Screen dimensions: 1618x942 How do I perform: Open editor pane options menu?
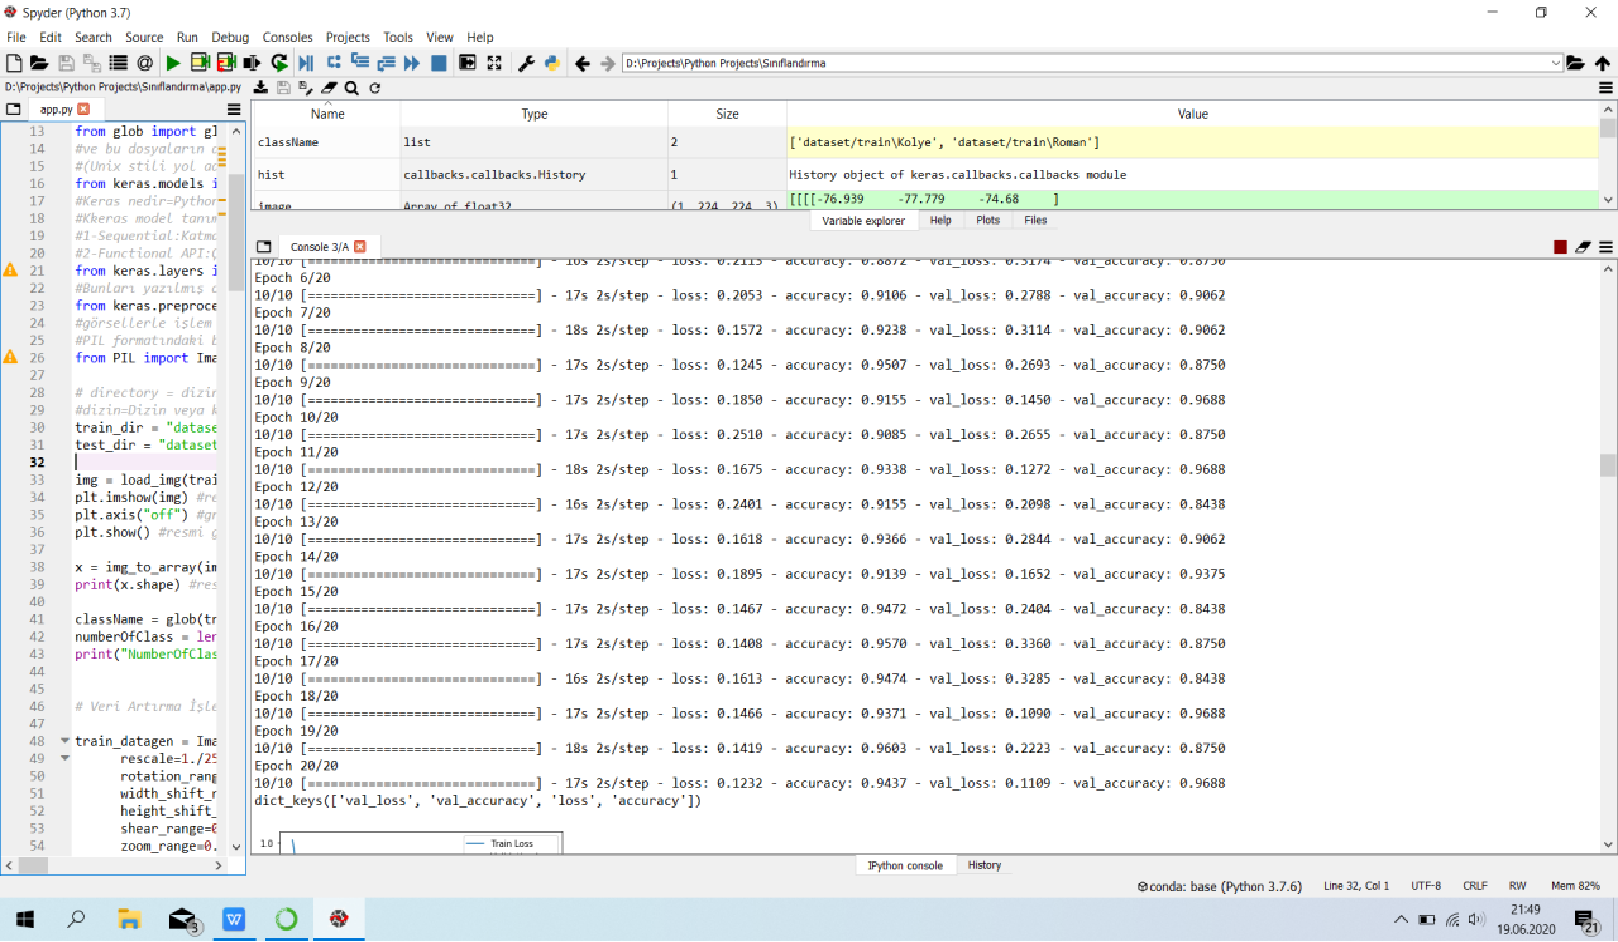[x=234, y=109]
